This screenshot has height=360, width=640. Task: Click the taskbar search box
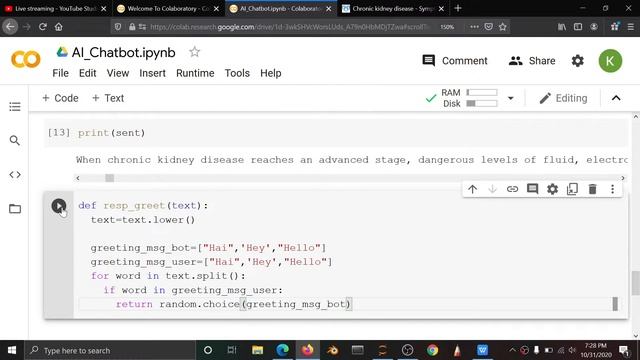110,350
